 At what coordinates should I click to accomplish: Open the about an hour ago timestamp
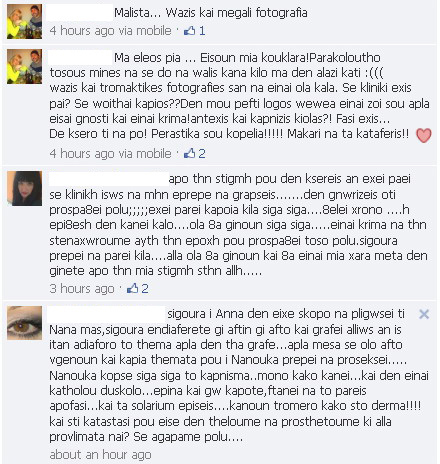pos(100,454)
